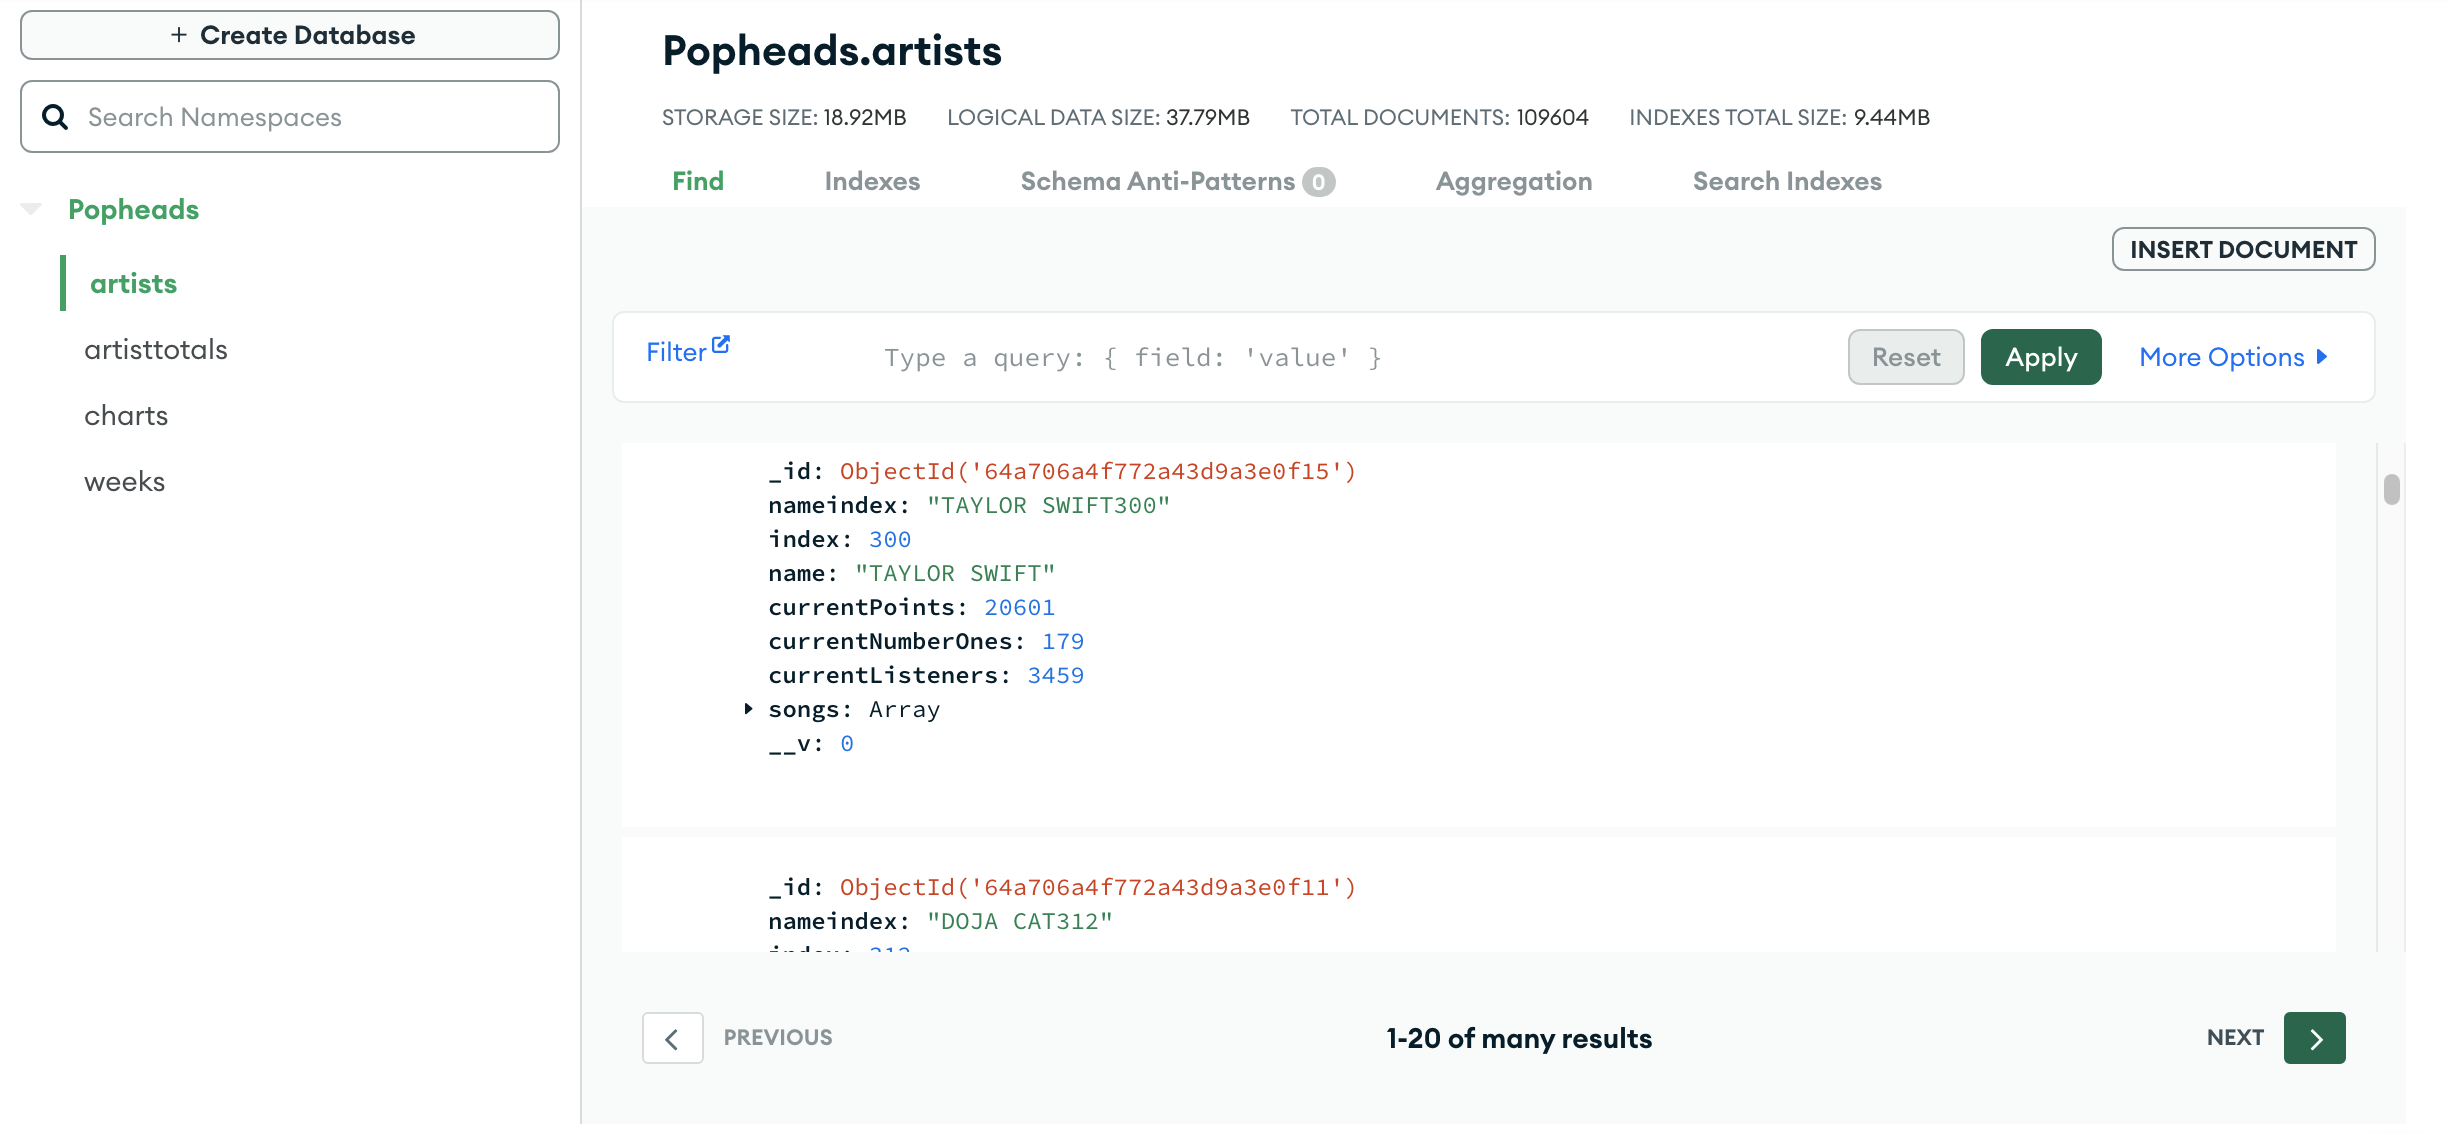Reset the query filter
The image size is (2446, 1134).
click(1905, 357)
